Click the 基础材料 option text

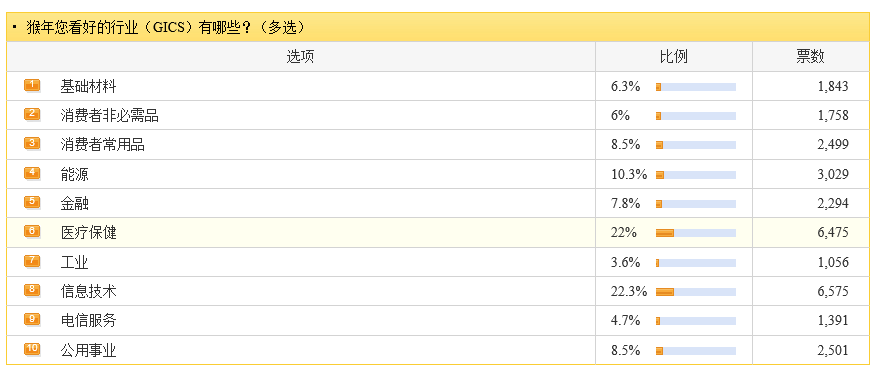pyautogui.click(x=89, y=86)
